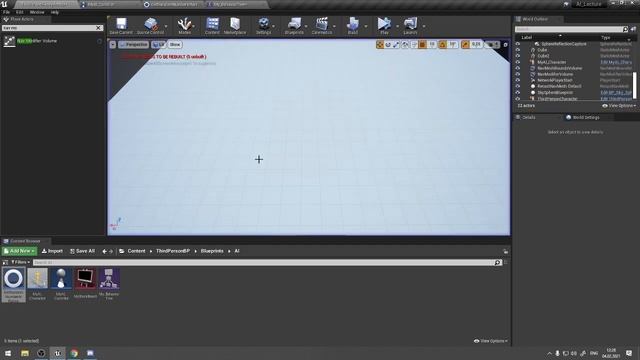This screenshot has width=640, height=360.
Task: Open the Help menu
Action: [x=55, y=12]
